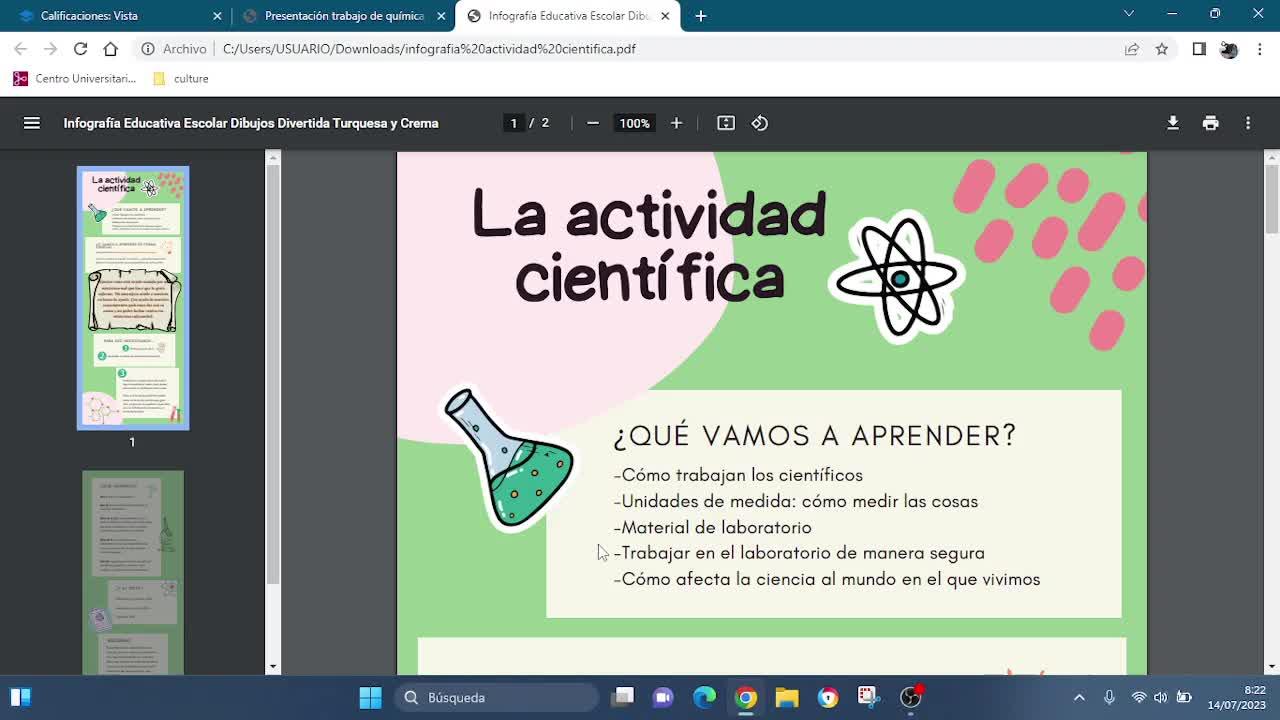This screenshot has height=720, width=1280.
Task: Close the Infografía Educativa Escolar tab
Action: click(665, 16)
